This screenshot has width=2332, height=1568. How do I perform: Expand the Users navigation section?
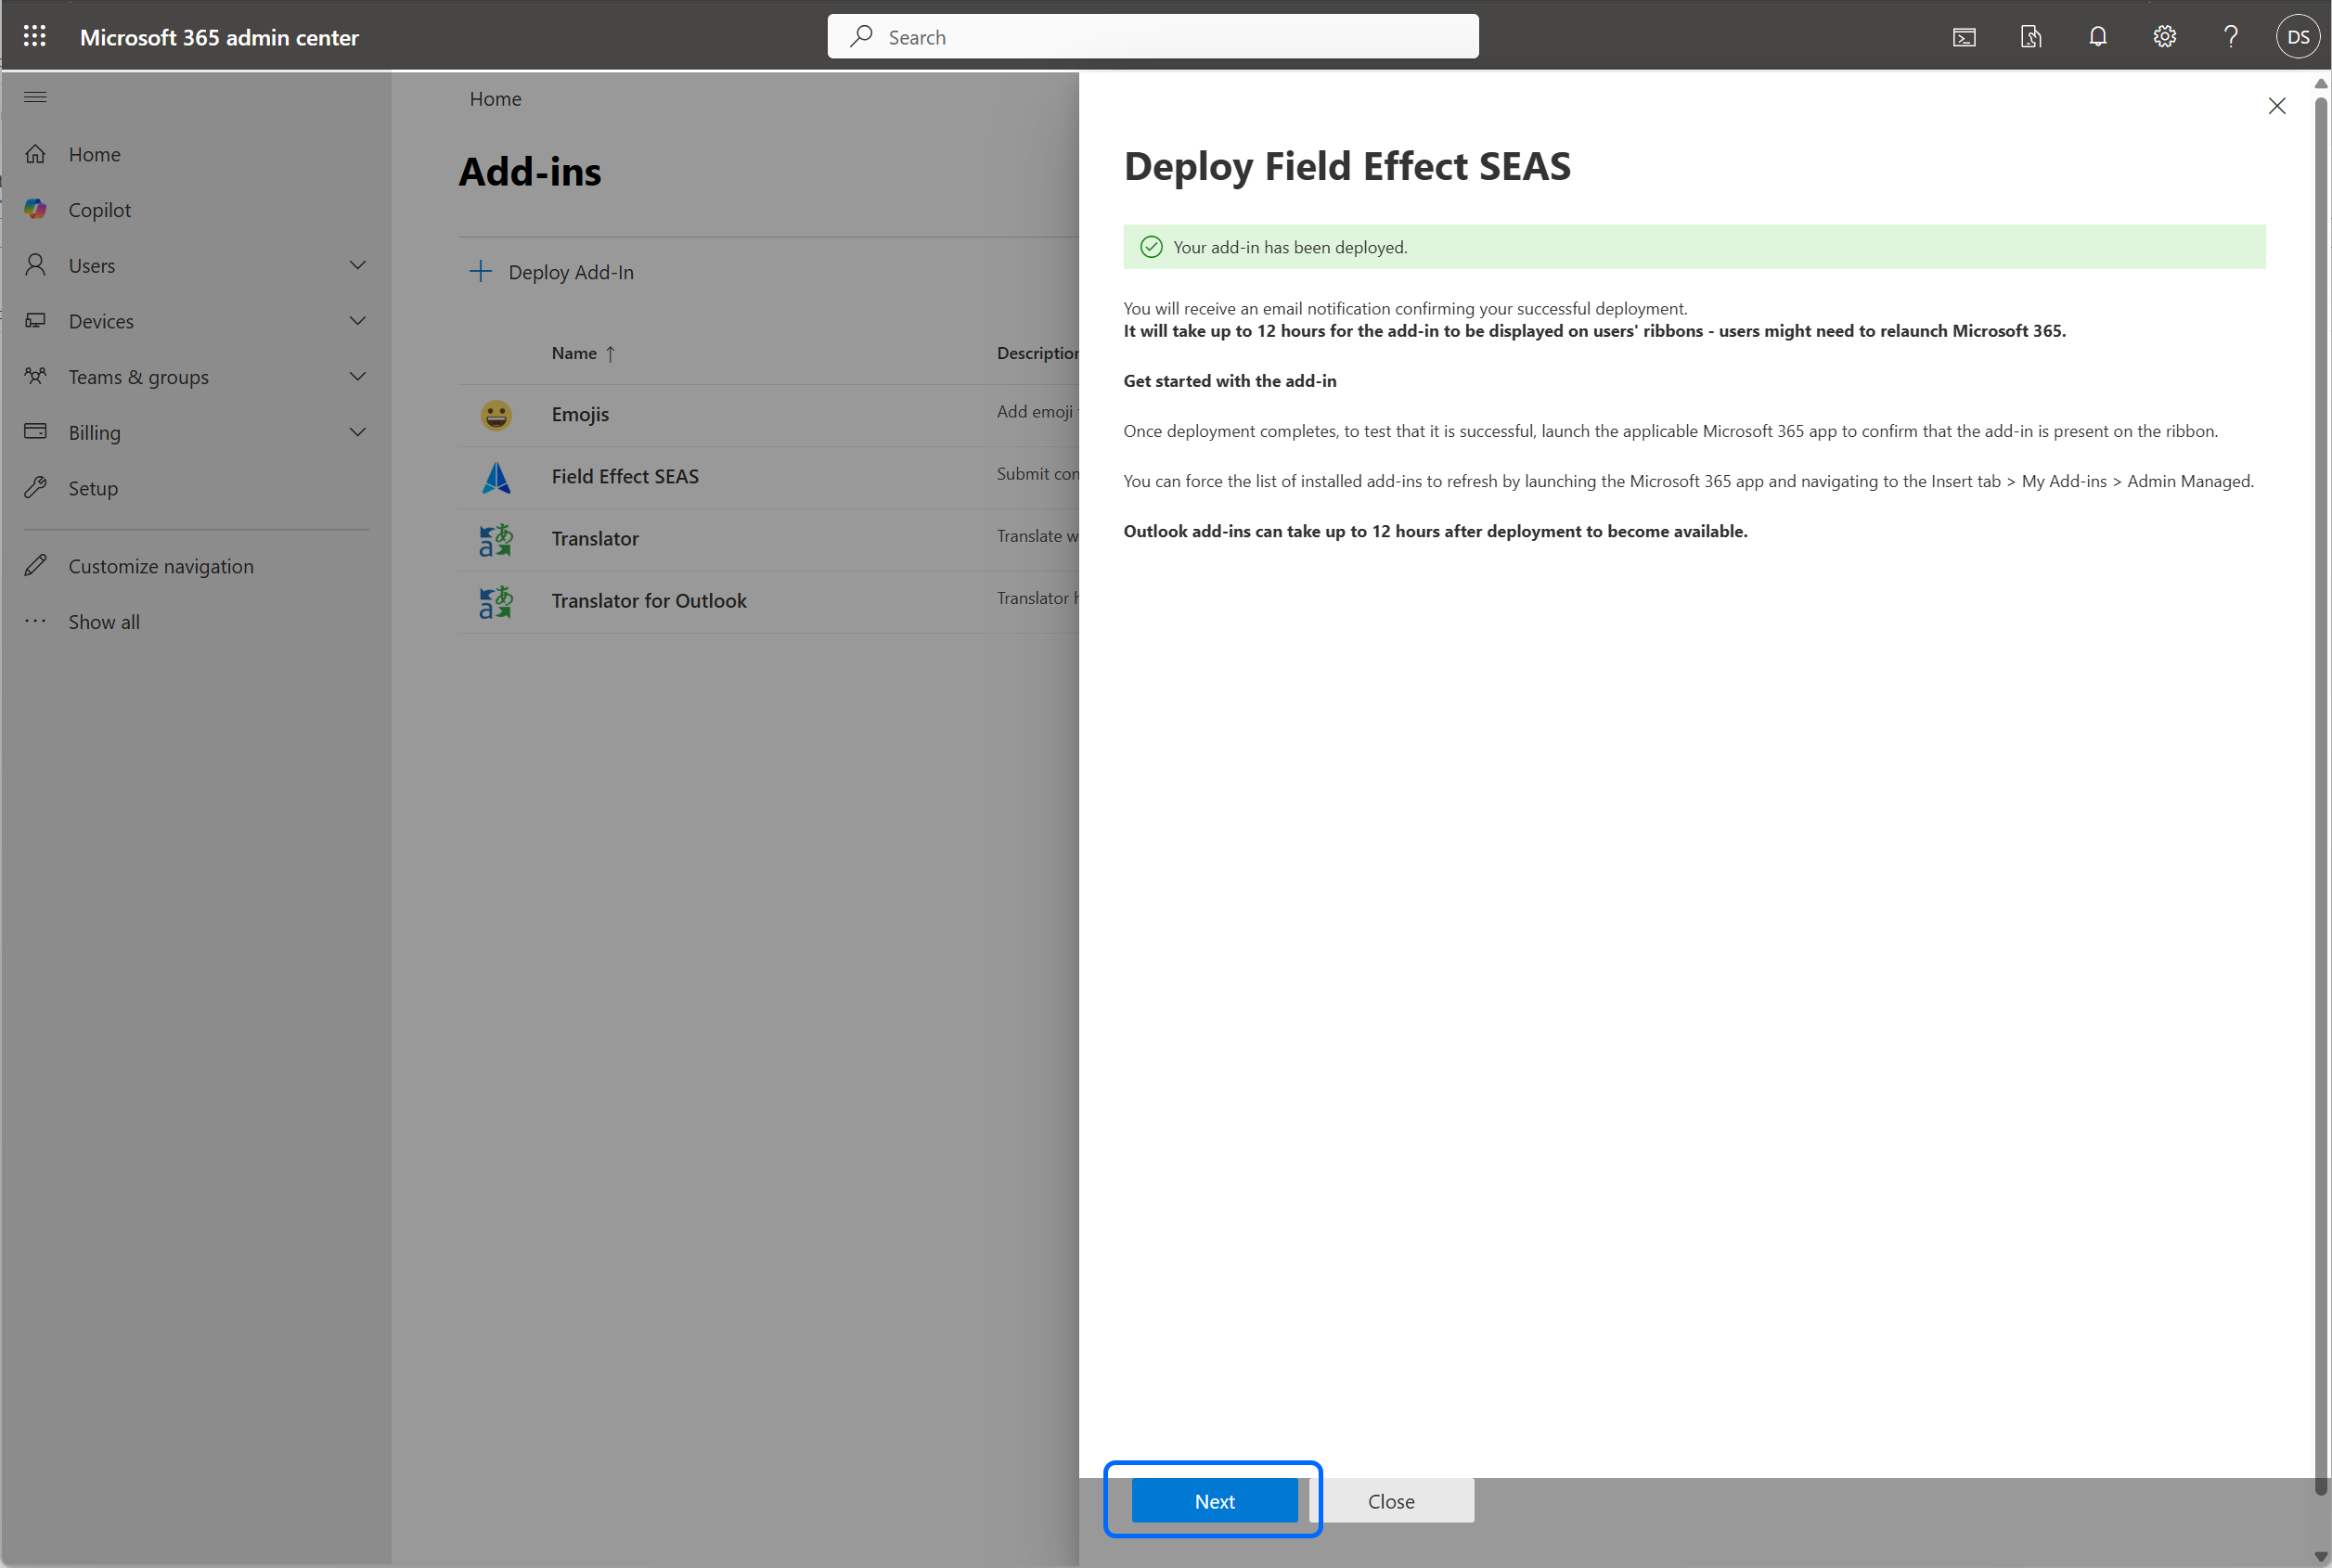click(357, 265)
